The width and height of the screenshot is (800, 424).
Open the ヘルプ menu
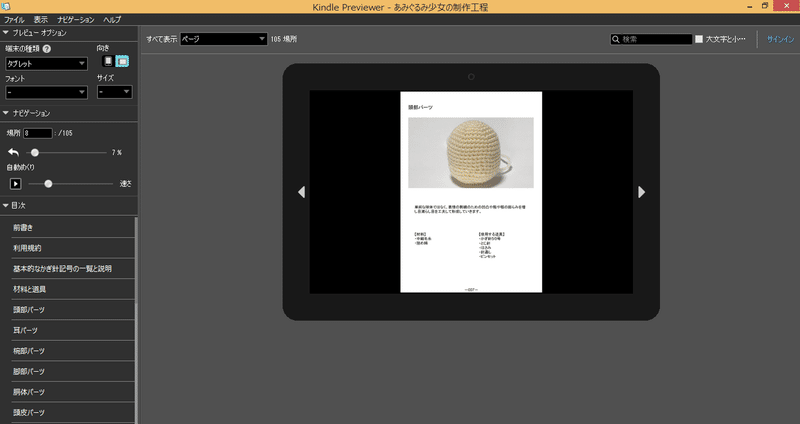(x=112, y=19)
